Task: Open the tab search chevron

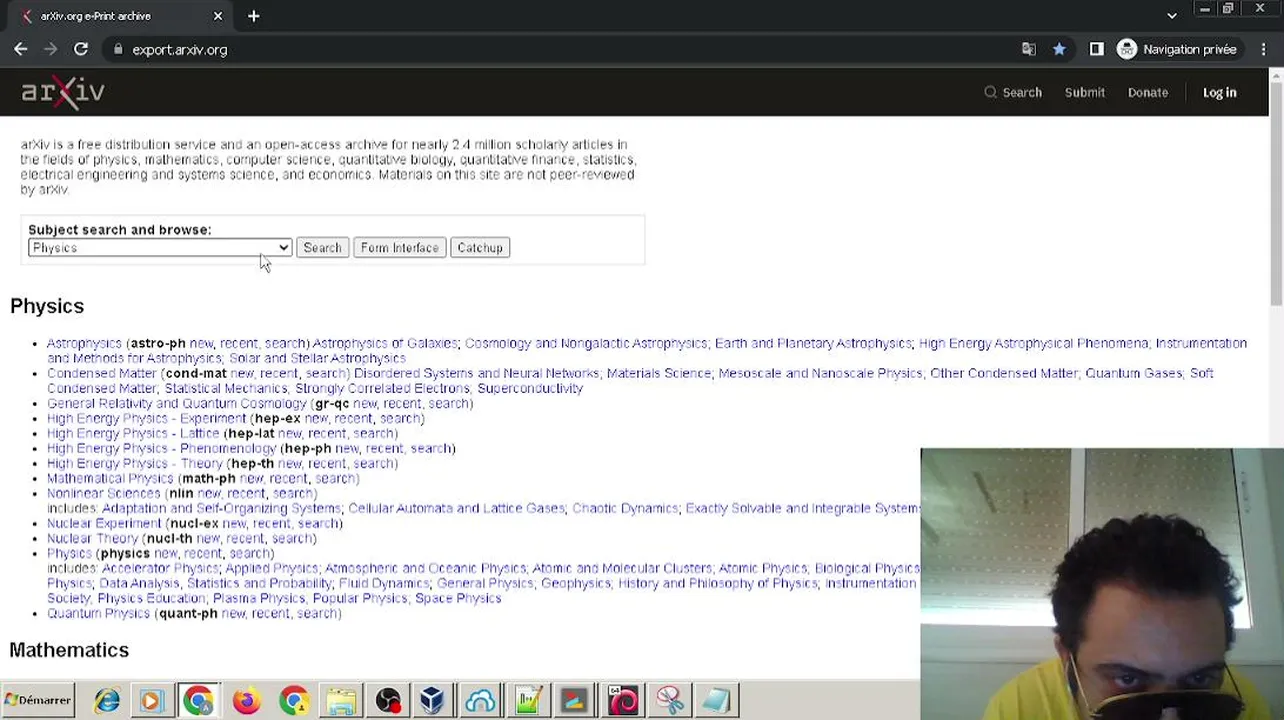Action: (1172, 16)
